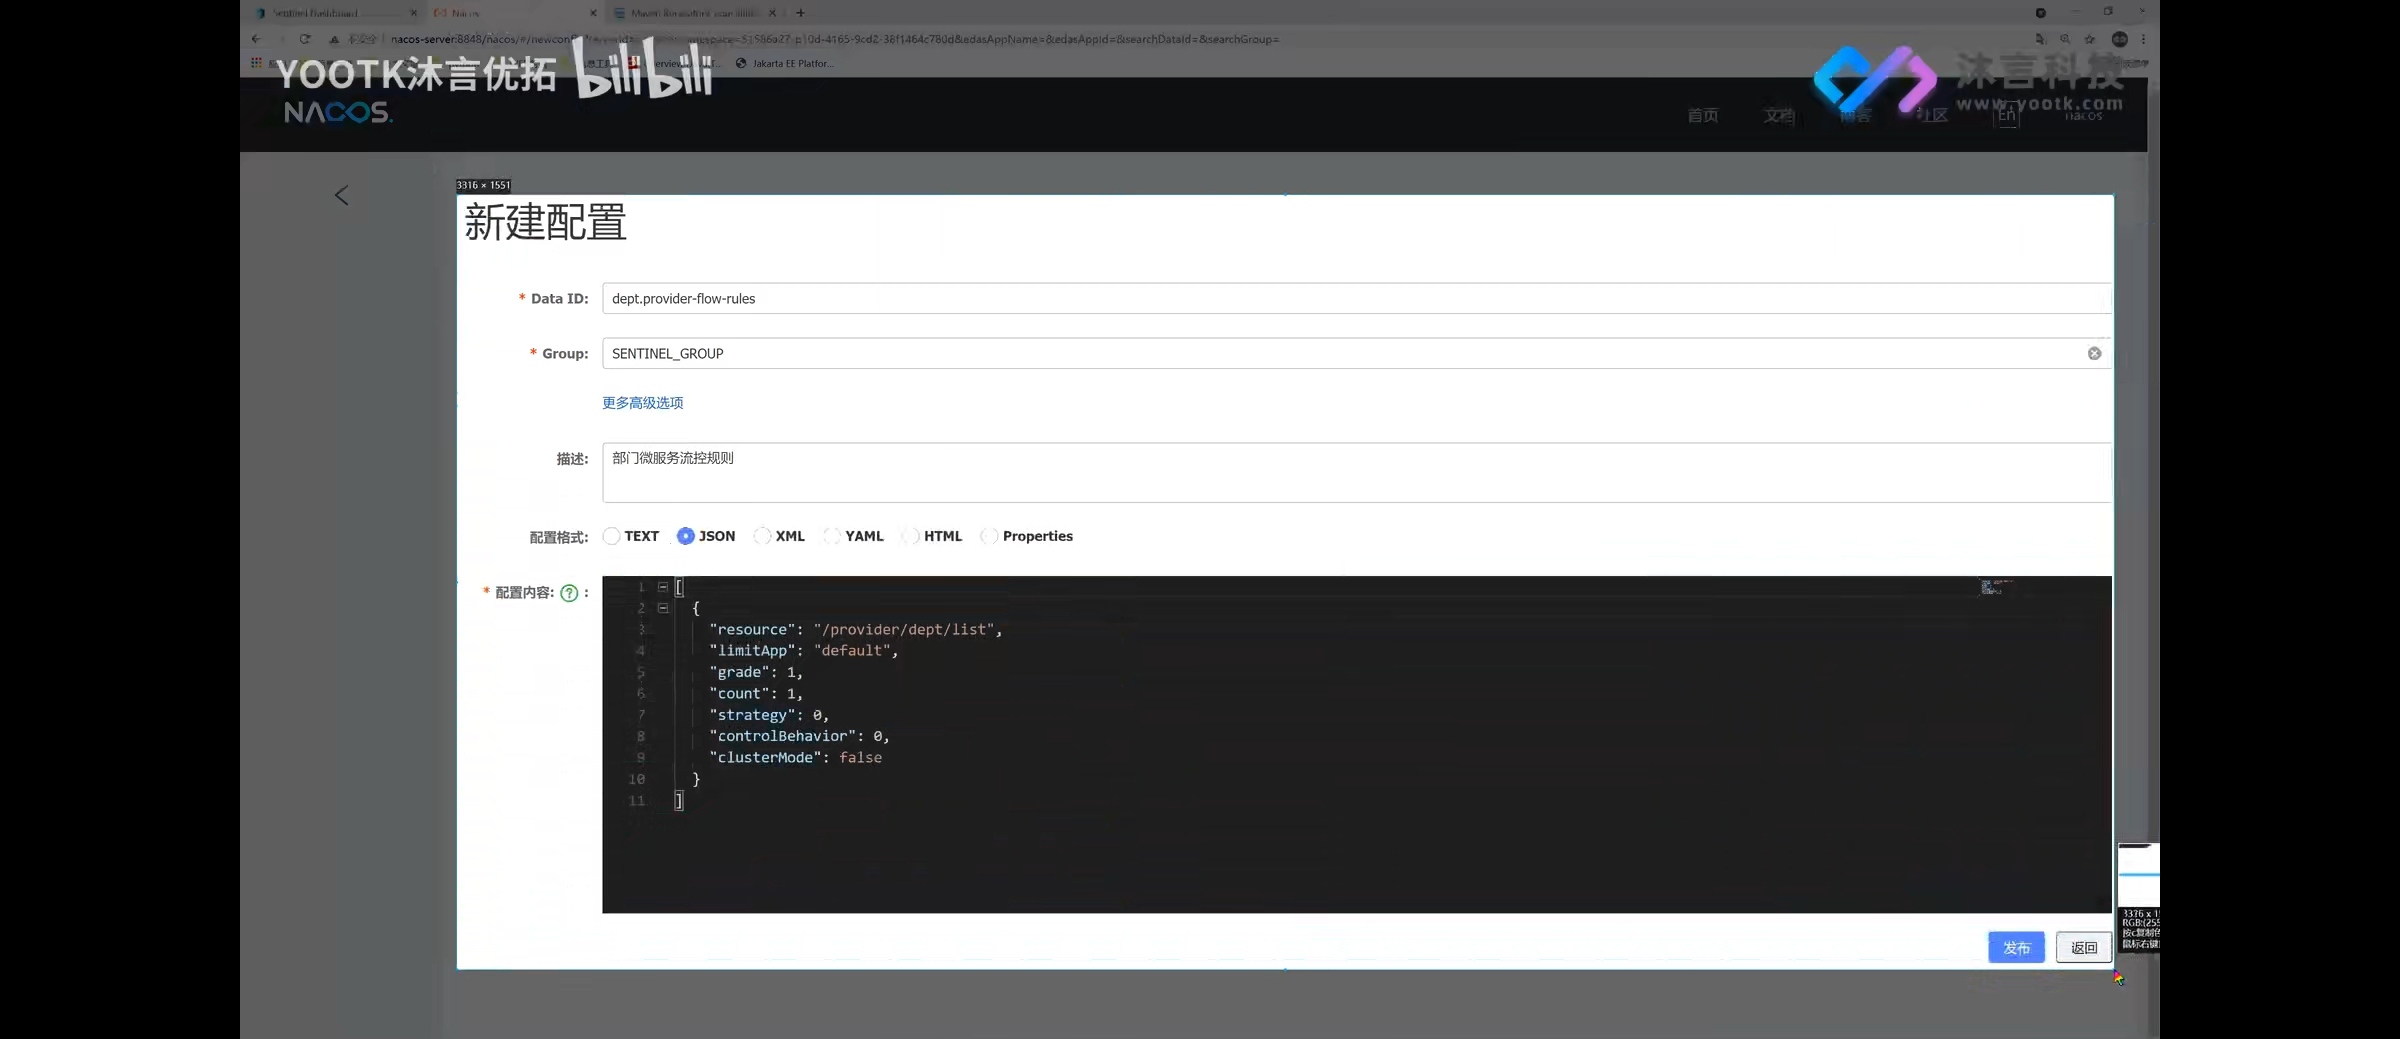Open the browser zoom magnifier icon
Viewport: 2400px width, 1039px height.
tap(2065, 39)
